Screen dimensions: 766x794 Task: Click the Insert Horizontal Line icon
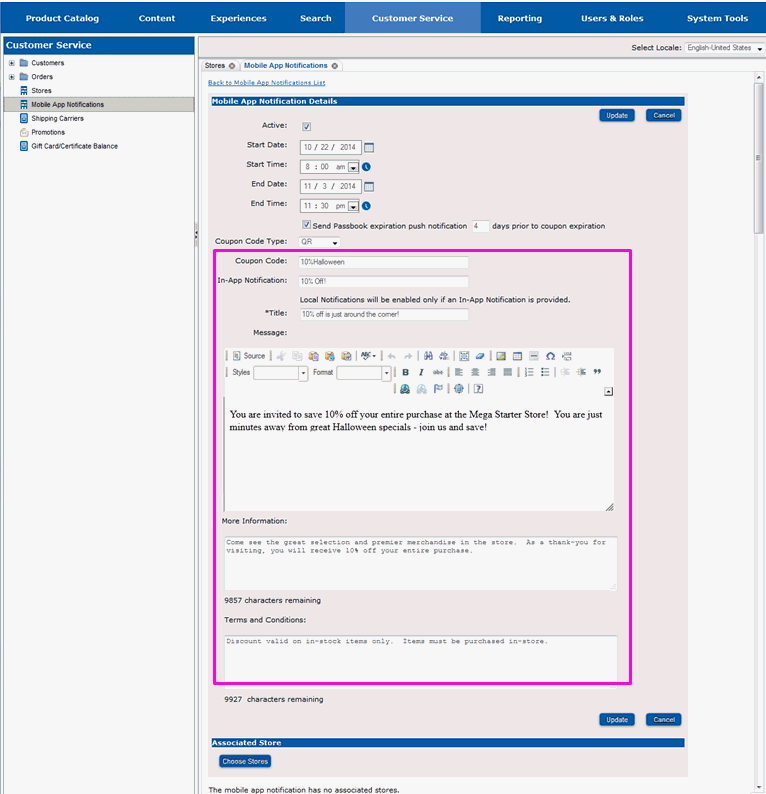(534, 356)
